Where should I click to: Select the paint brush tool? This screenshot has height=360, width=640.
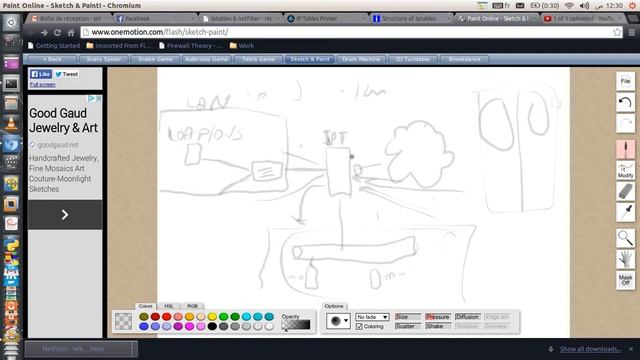pyautogui.click(x=625, y=149)
